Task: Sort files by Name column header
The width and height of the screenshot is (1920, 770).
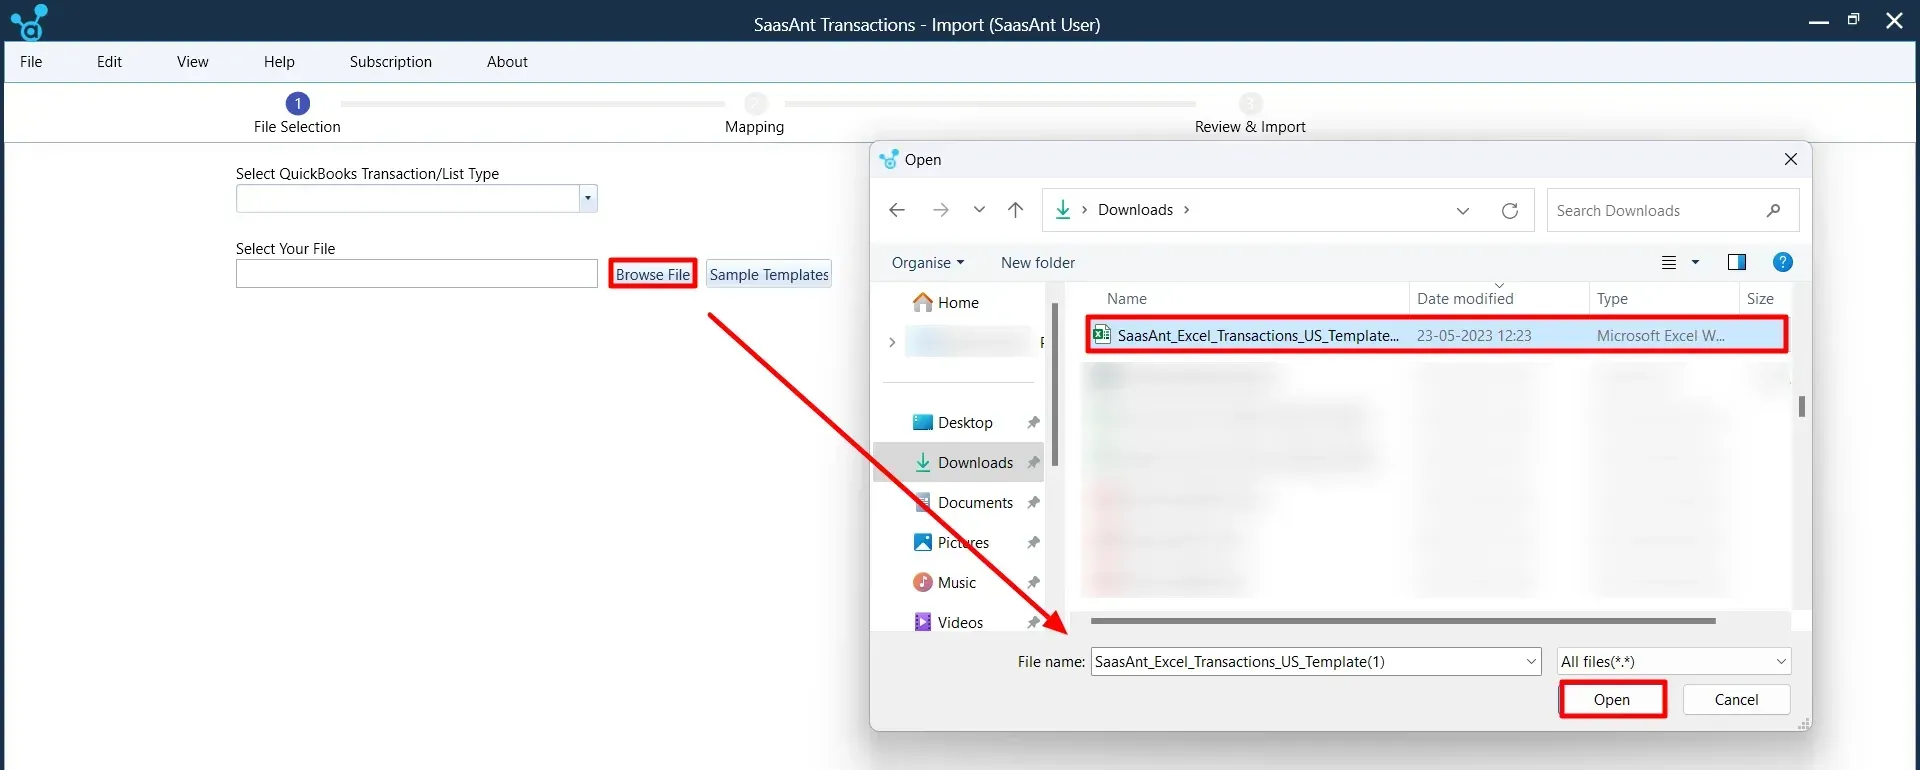Action: [1126, 299]
